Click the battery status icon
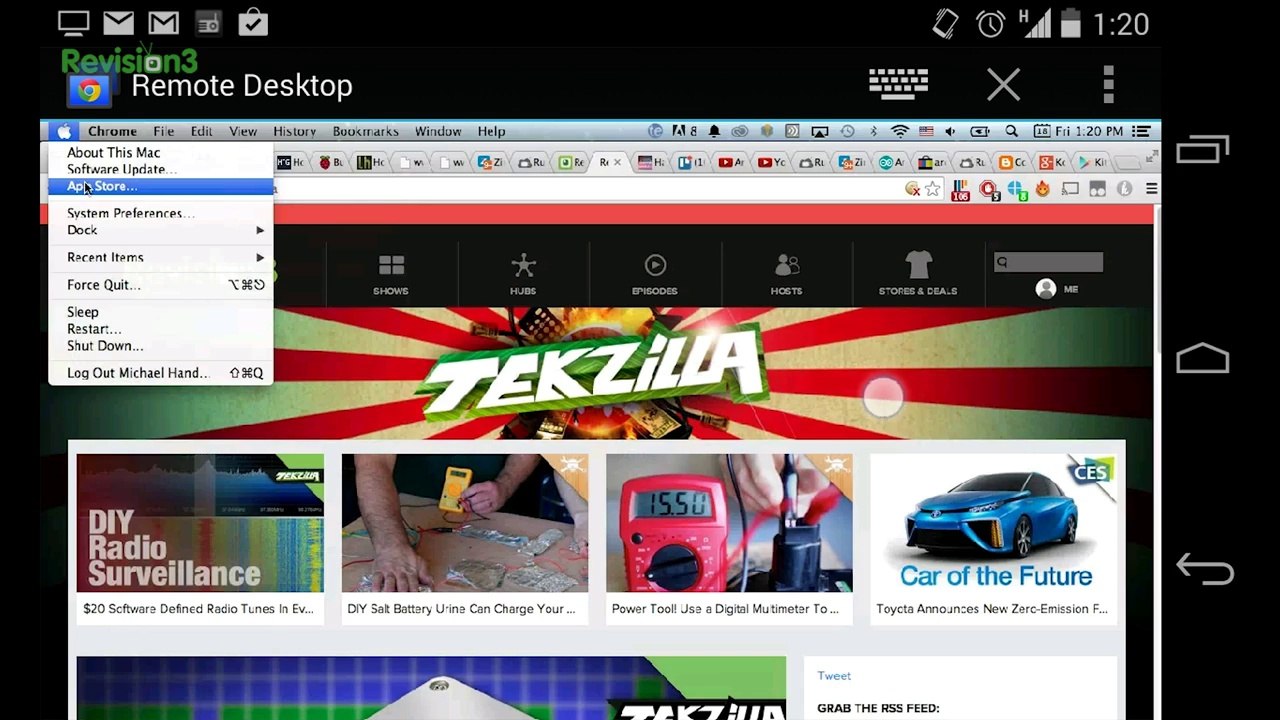Viewport: 1280px width, 720px height. click(980, 131)
